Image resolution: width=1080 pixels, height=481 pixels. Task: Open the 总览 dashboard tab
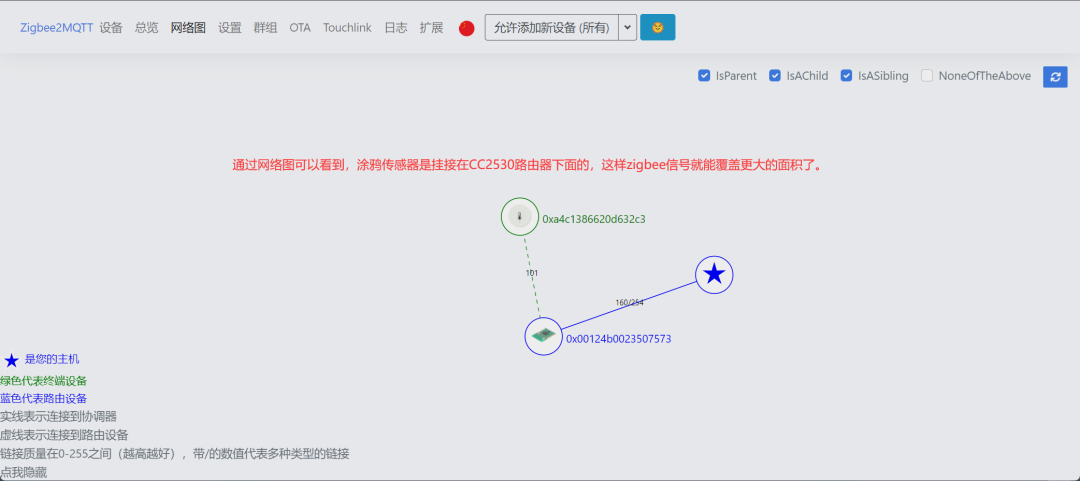click(147, 28)
